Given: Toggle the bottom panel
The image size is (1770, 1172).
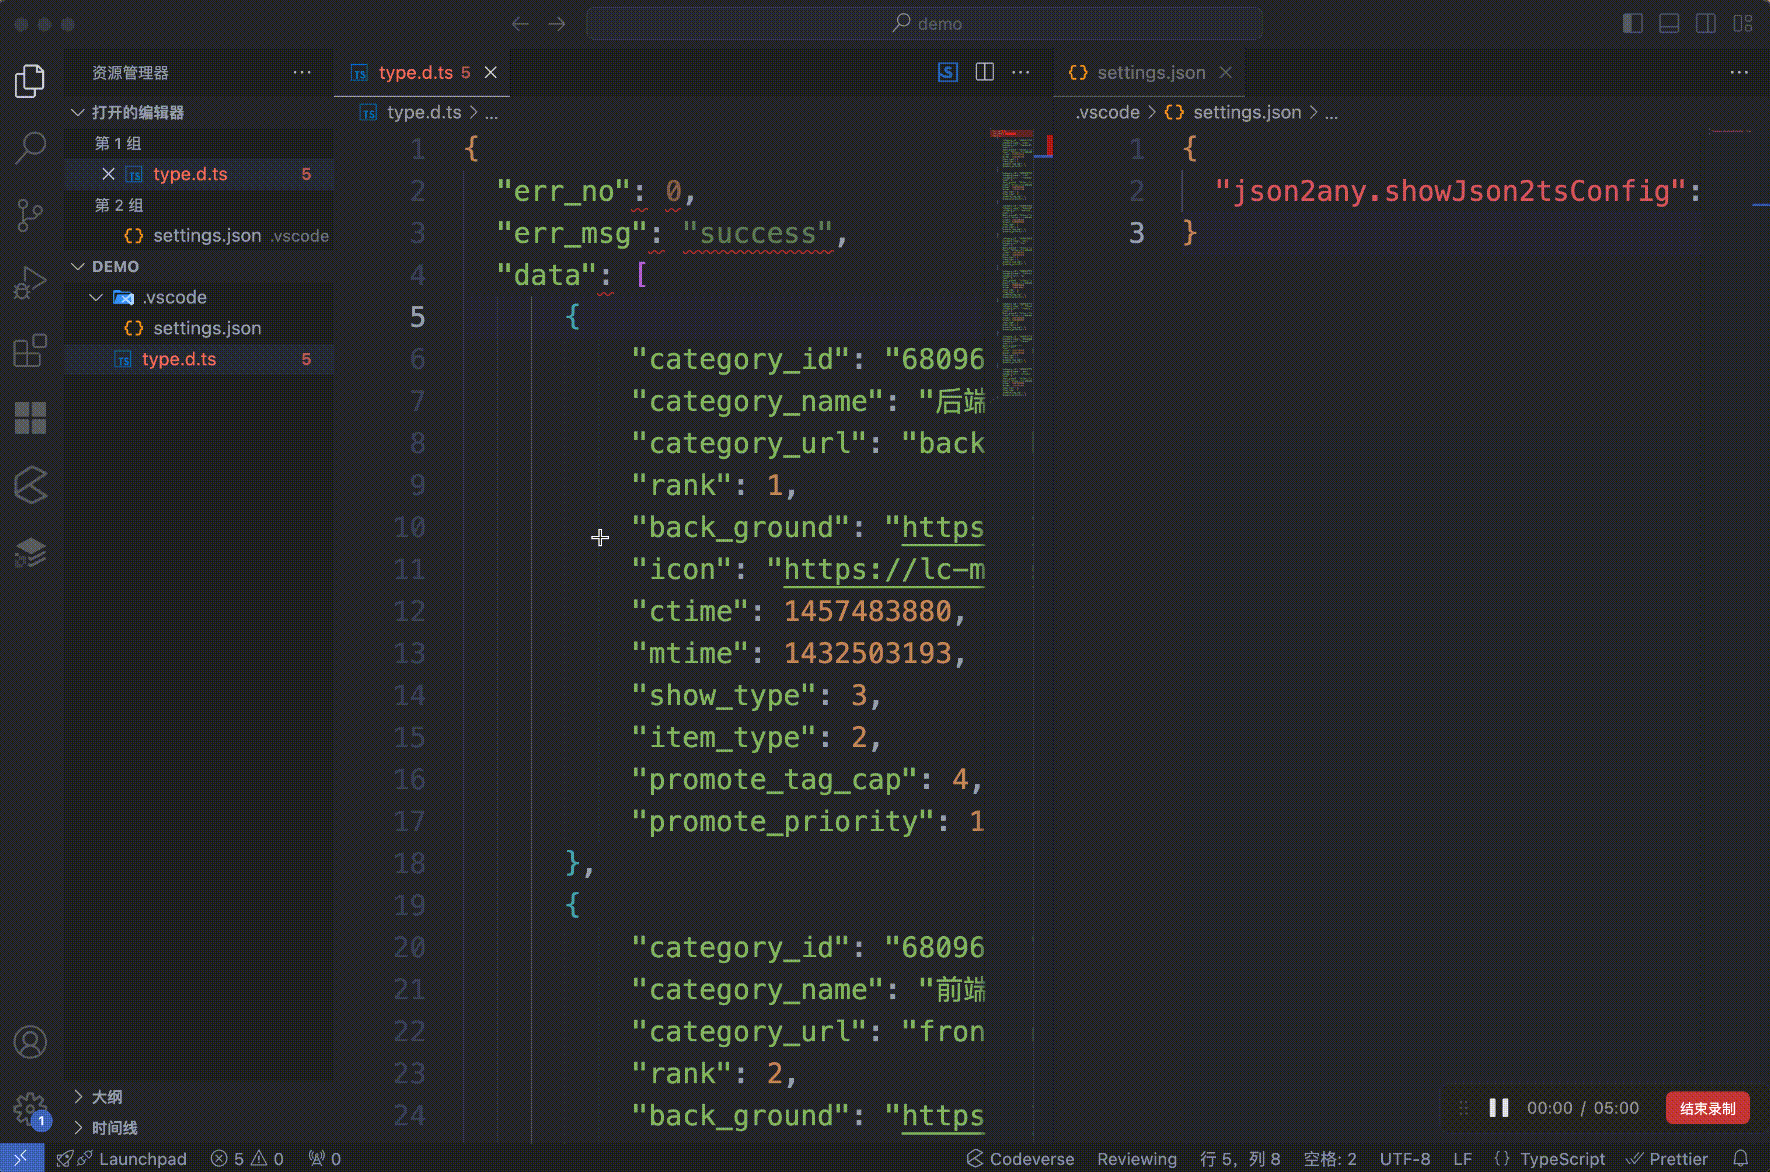Looking at the screenshot, I should (1669, 23).
